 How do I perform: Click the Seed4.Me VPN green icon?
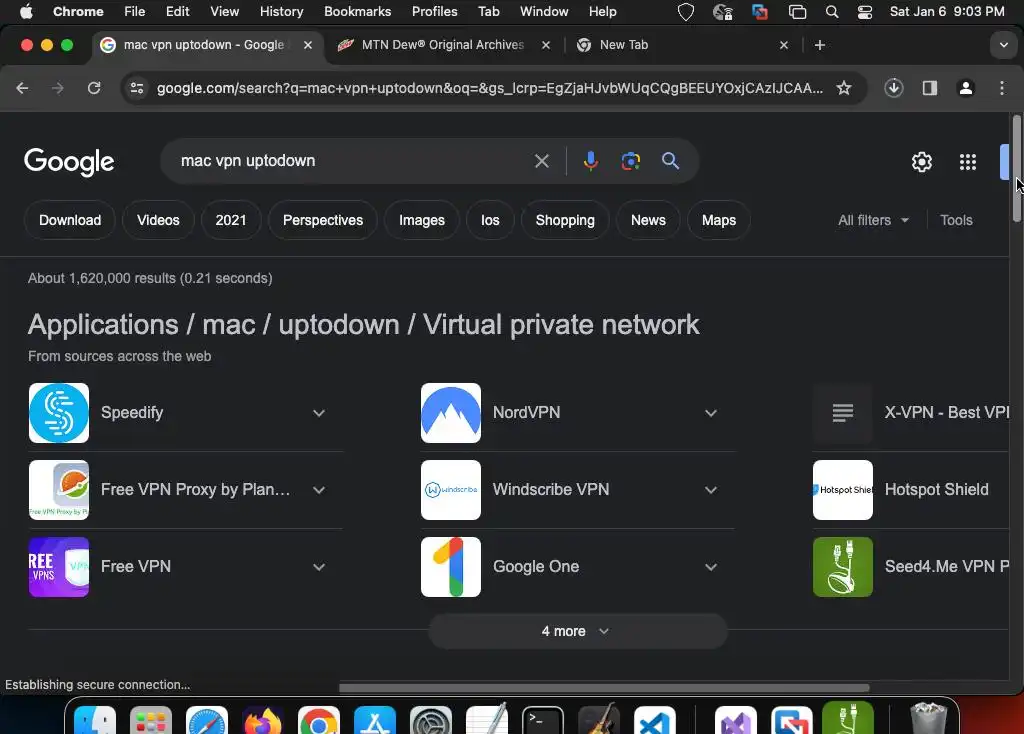[842, 567]
